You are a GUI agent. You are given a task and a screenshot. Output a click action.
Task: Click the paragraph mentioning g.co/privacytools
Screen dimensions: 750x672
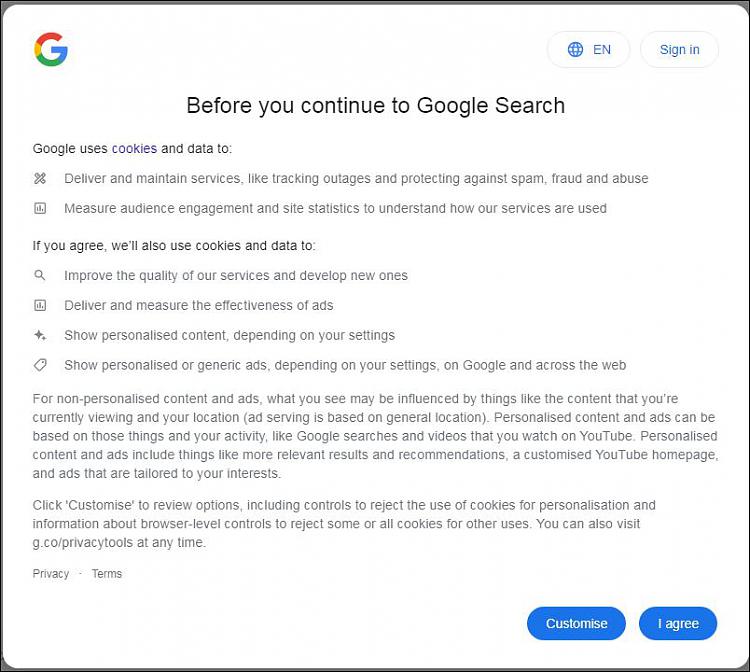coord(344,523)
